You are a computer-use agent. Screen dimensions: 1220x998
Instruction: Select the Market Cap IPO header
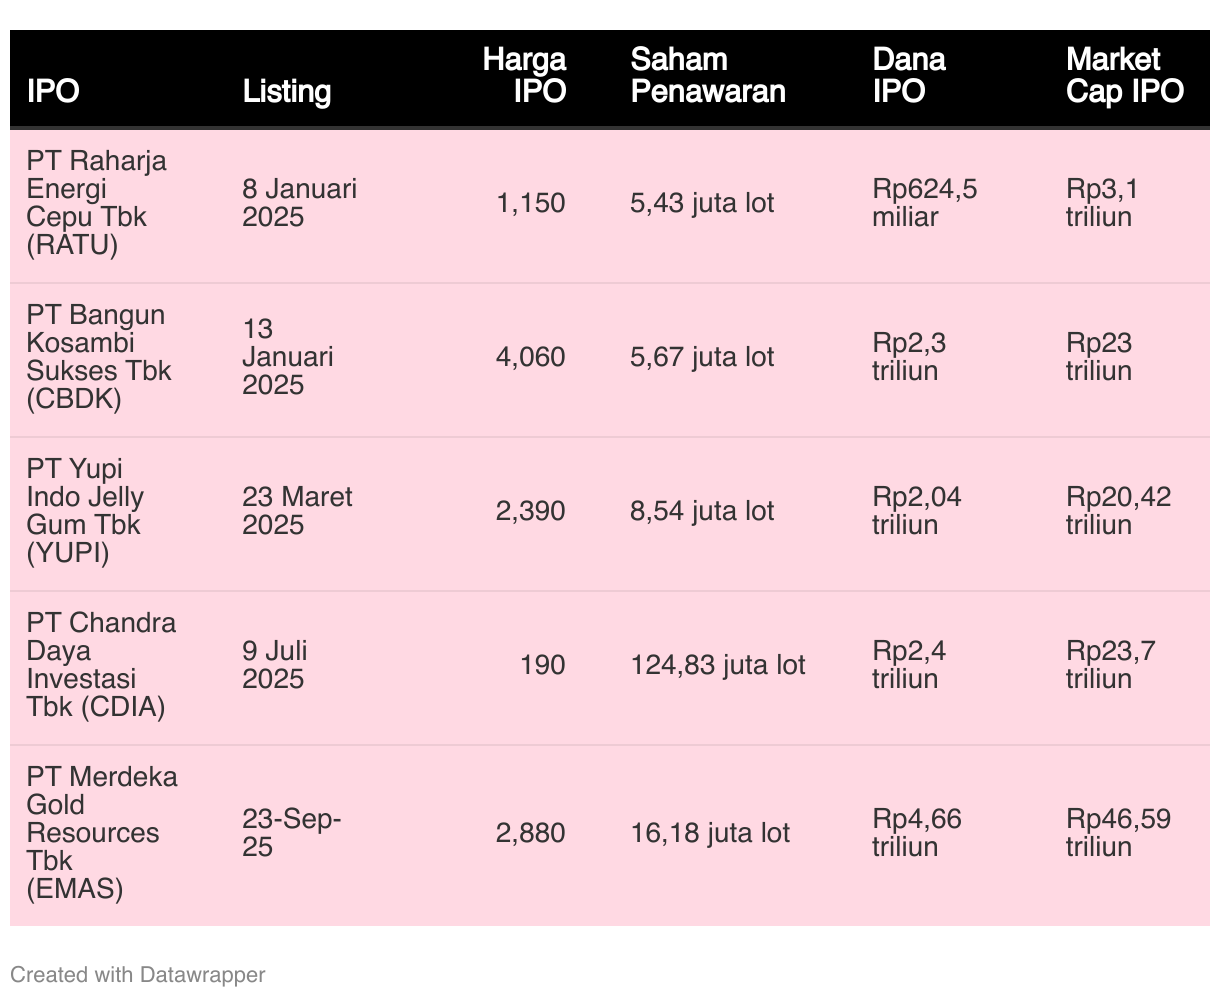pyautogui.click(x=1125, y=75)
